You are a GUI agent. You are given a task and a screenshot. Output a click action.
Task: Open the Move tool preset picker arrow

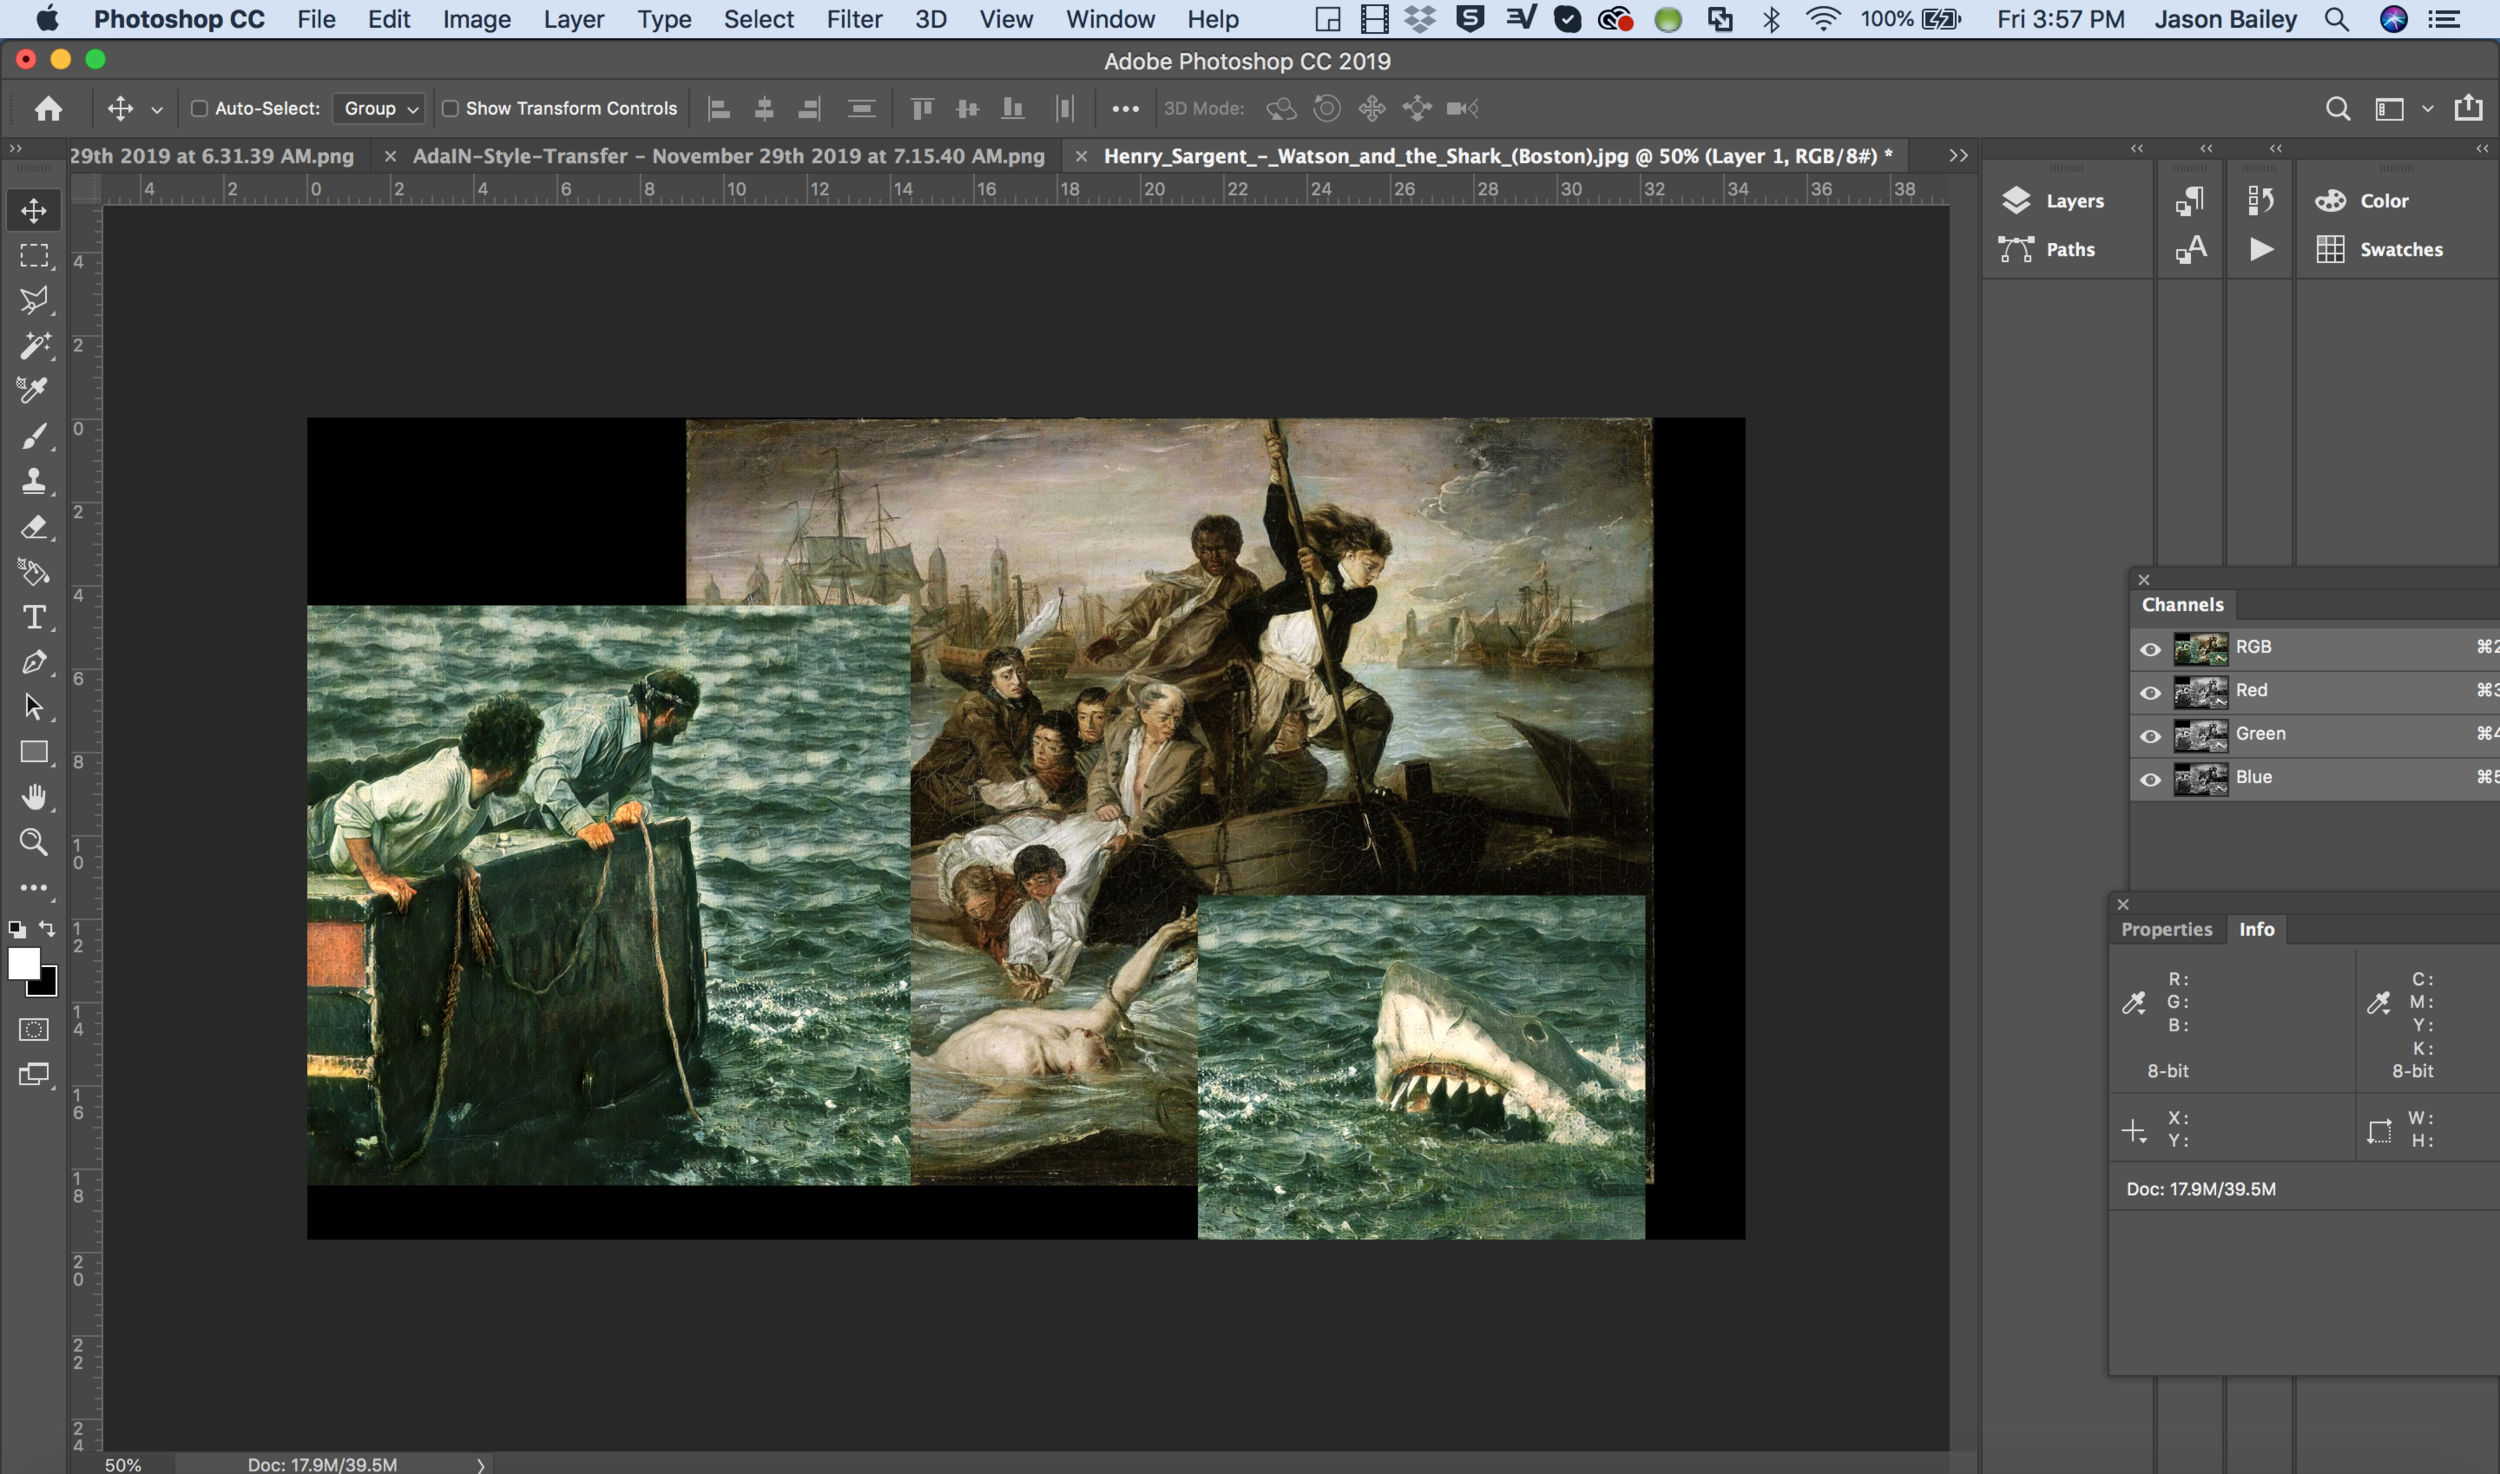157,109
